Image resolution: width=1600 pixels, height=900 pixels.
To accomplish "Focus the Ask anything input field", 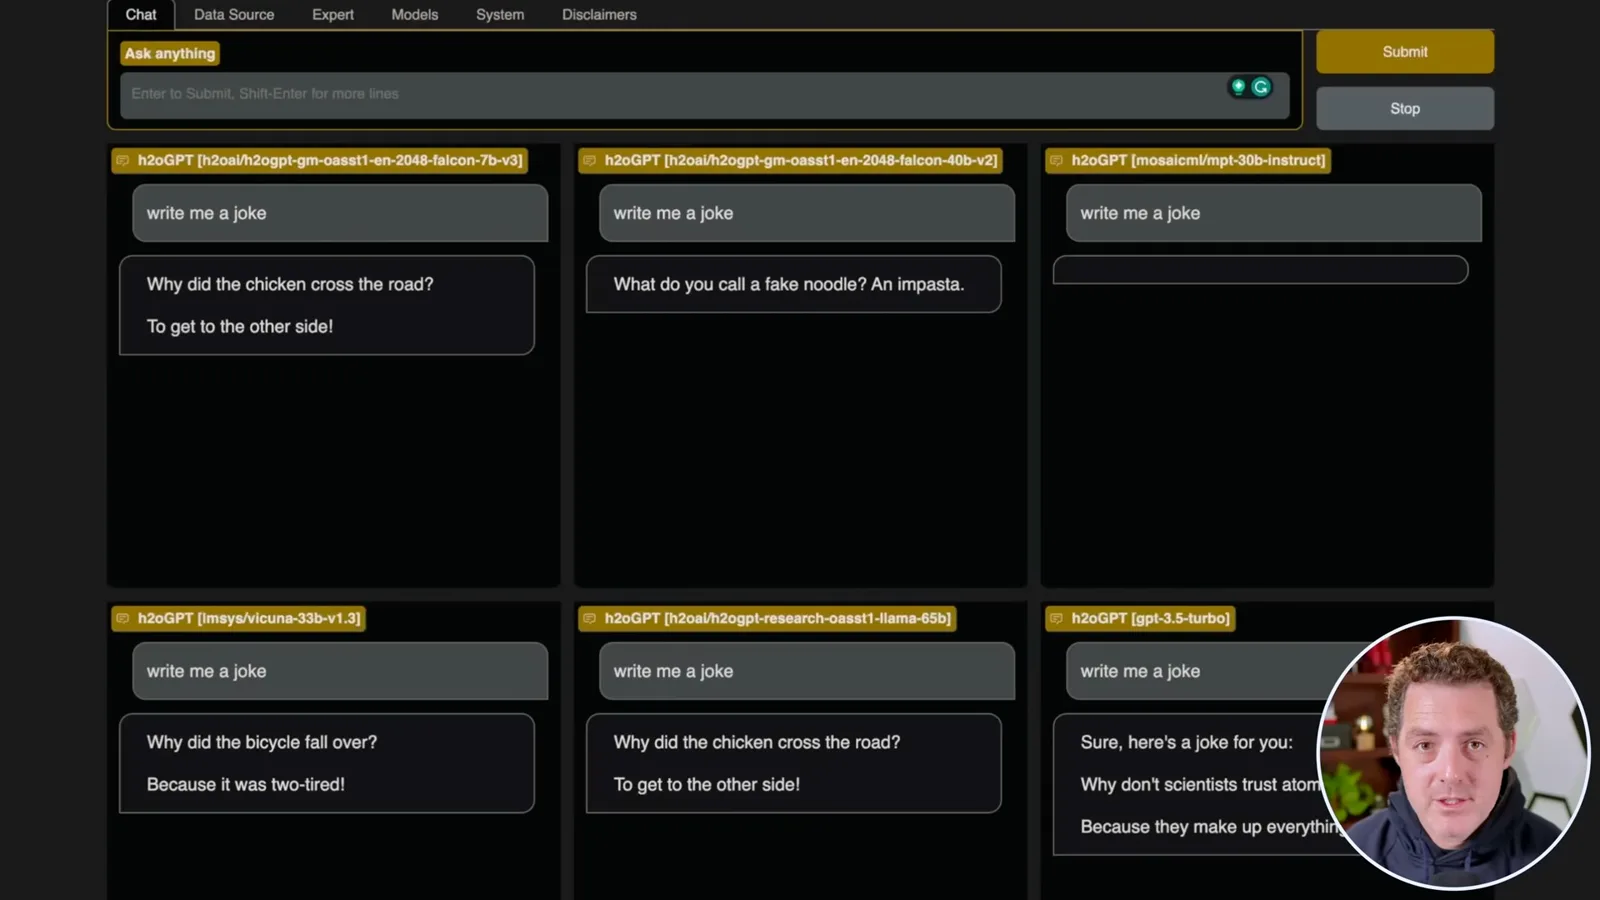I will pos(704,95).
